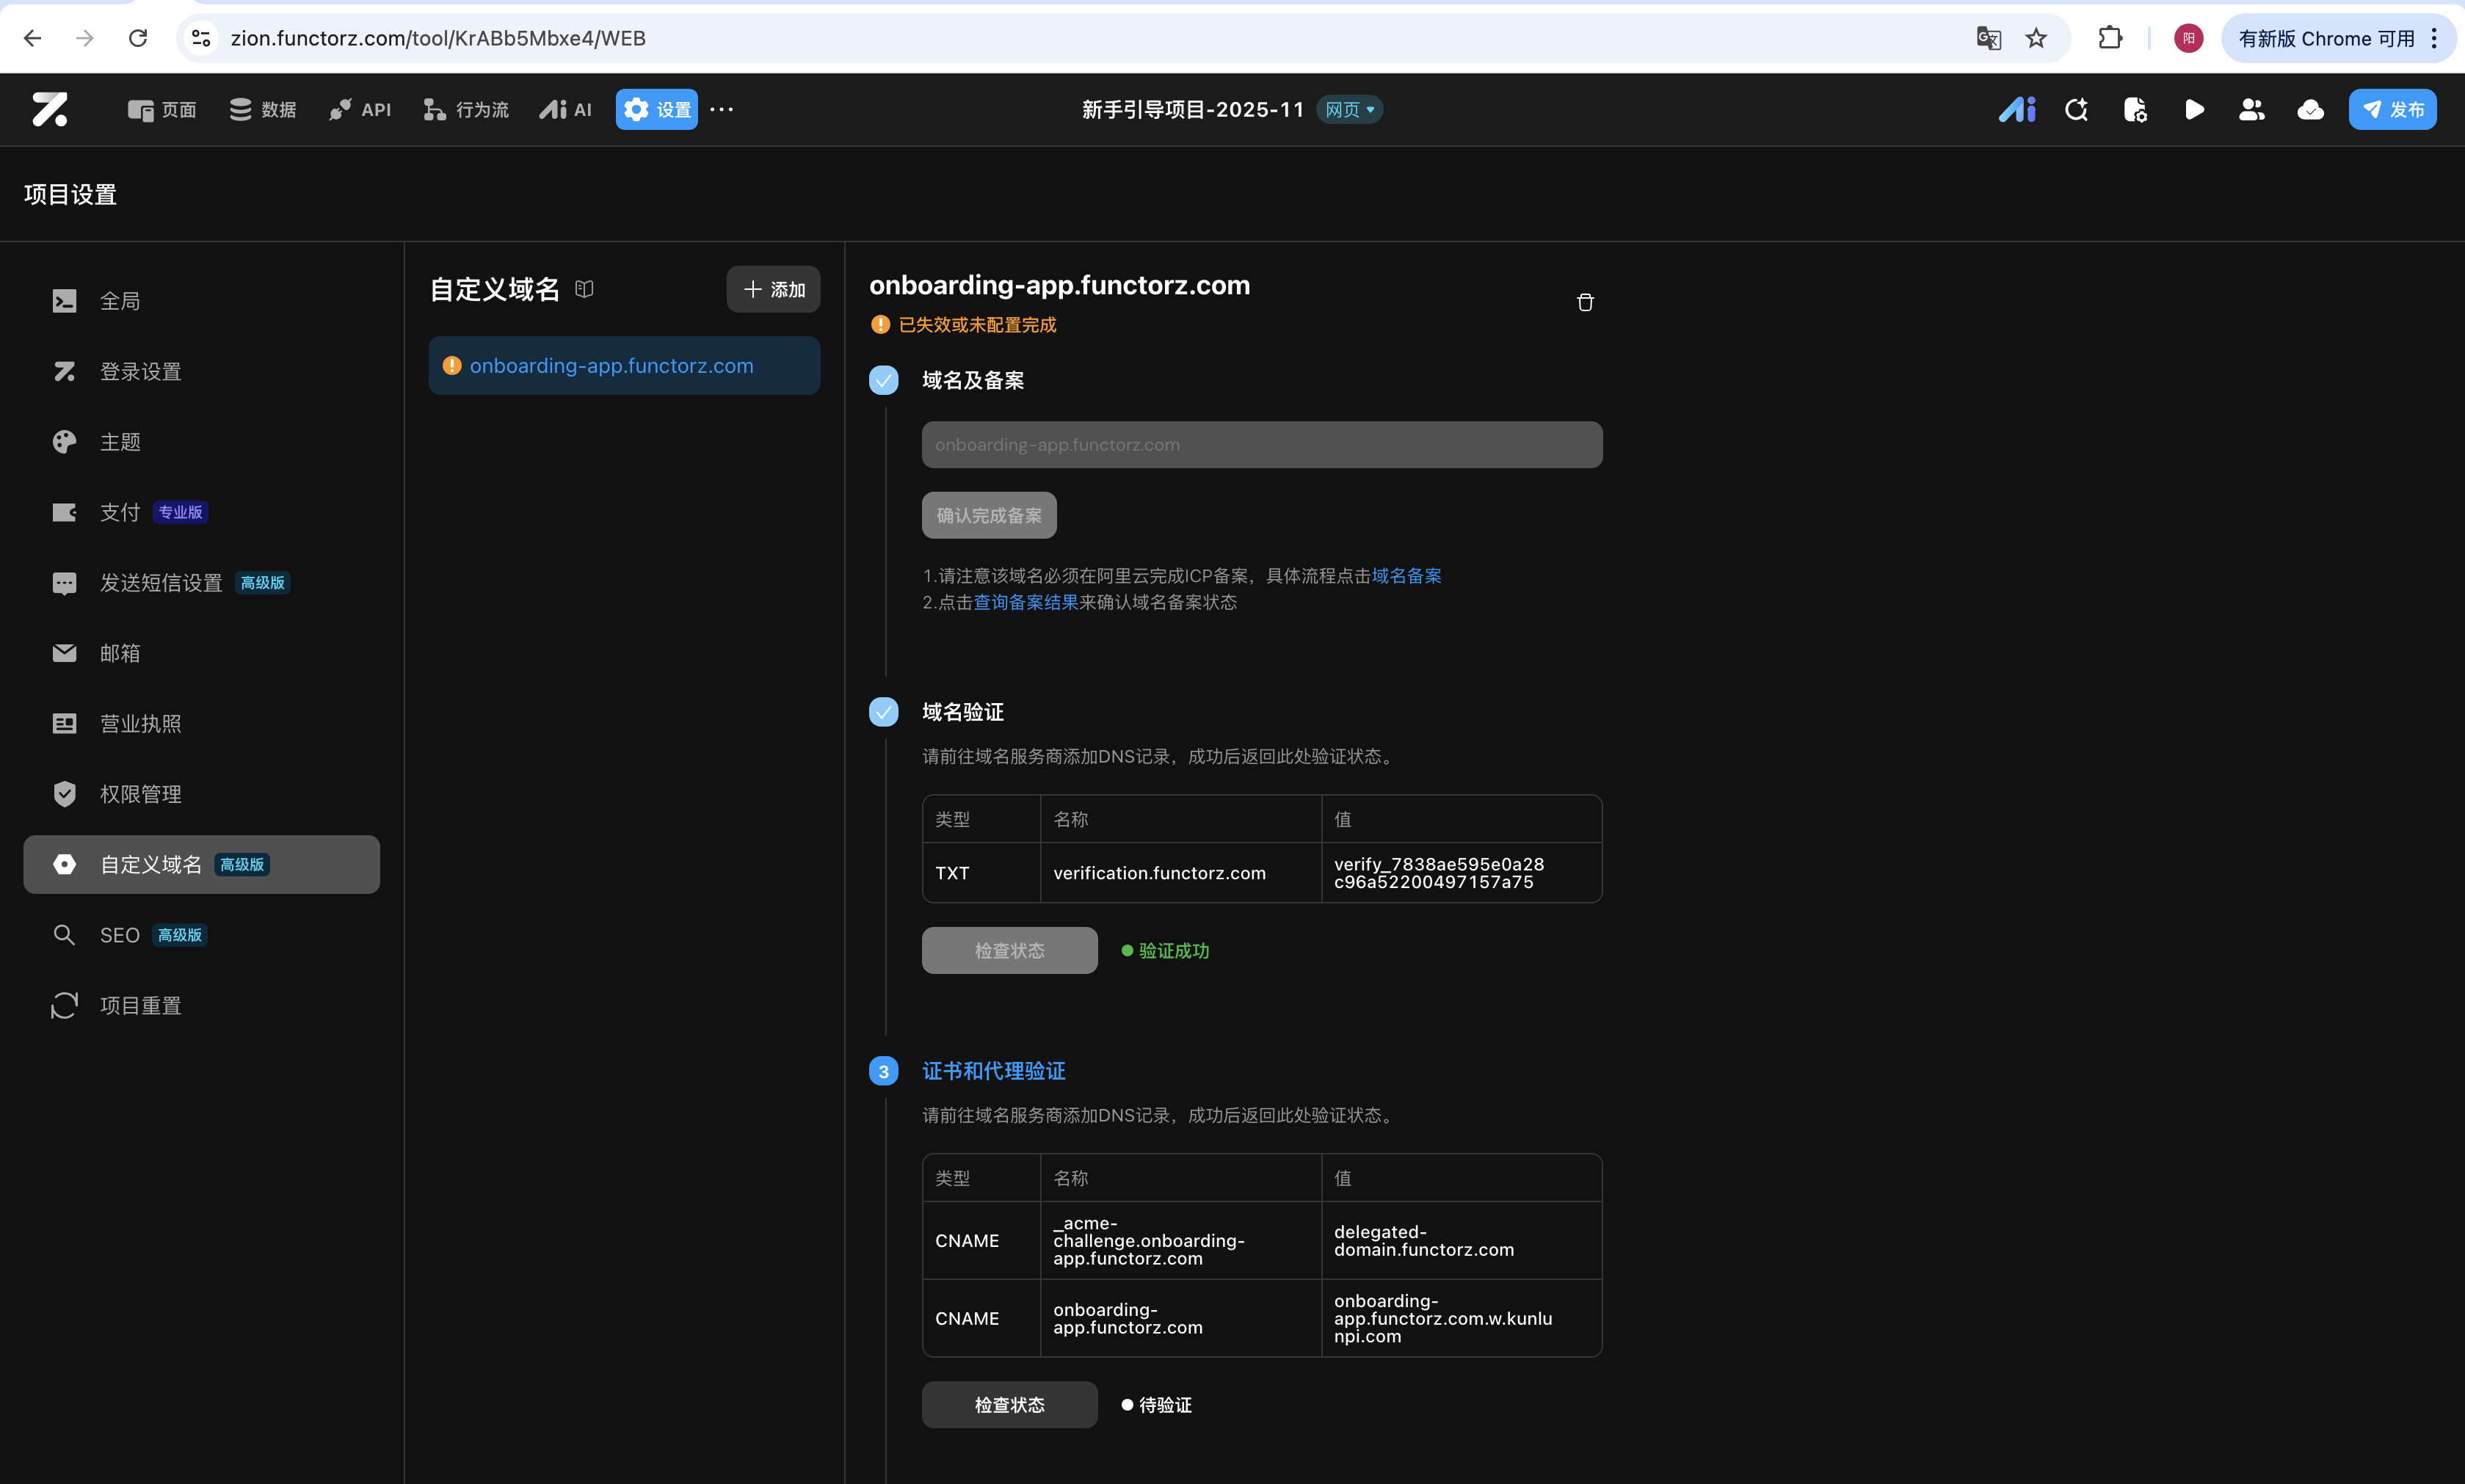The width and height of the screenshot is (2465, 1484).
Task: Open the three-dots more menu in toolbar
Action: tap(722, 110)
